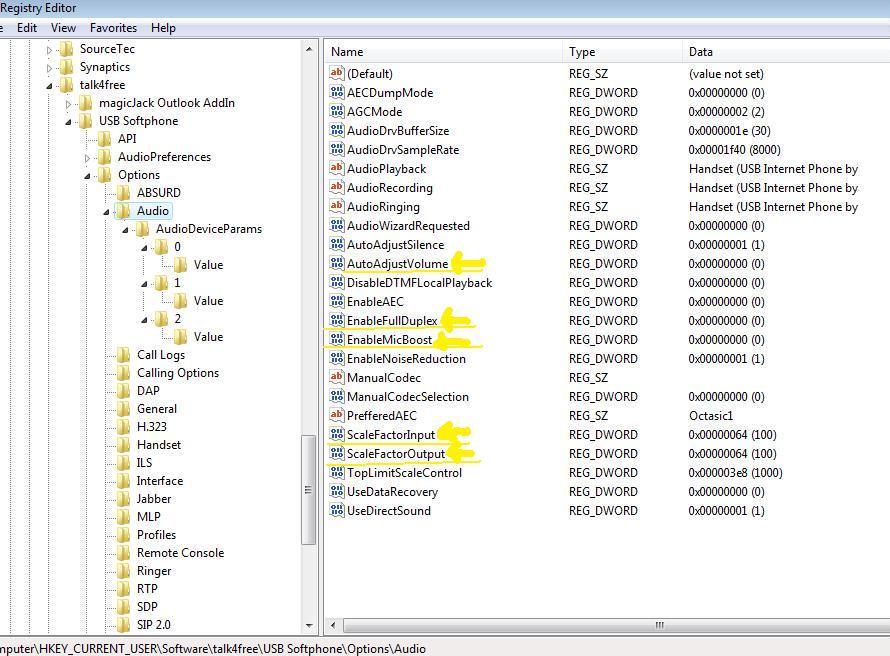Screen dimensions: 890x656
Task: Expand the AudioPreferences tree node
Action: coord(87,158)
